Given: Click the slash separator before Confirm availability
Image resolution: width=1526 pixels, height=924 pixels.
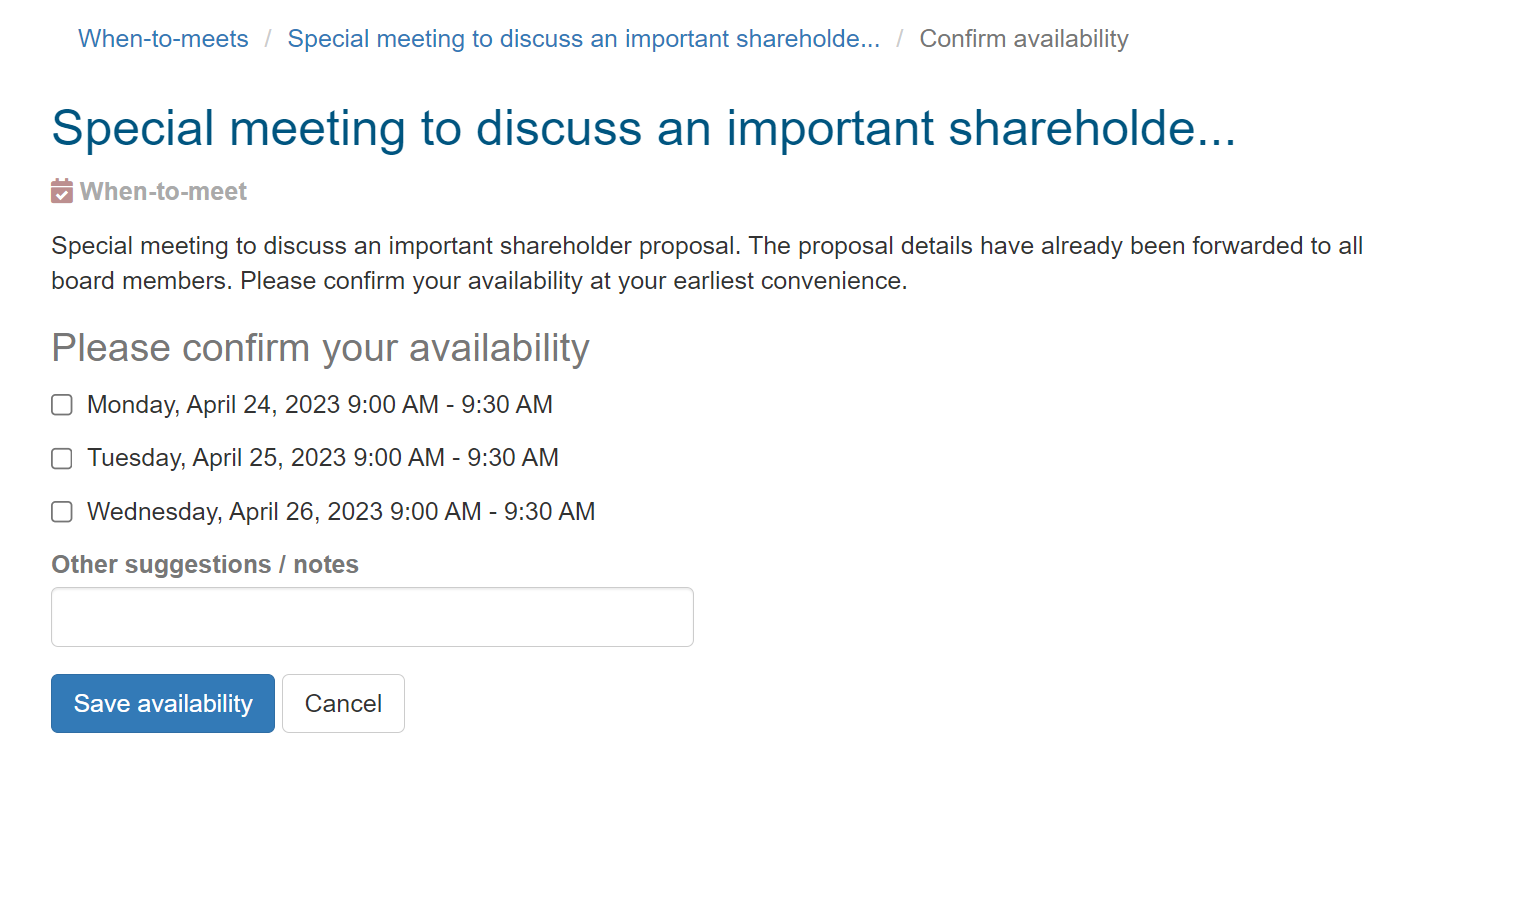Looking at the screenshot, I should (900, 39).
